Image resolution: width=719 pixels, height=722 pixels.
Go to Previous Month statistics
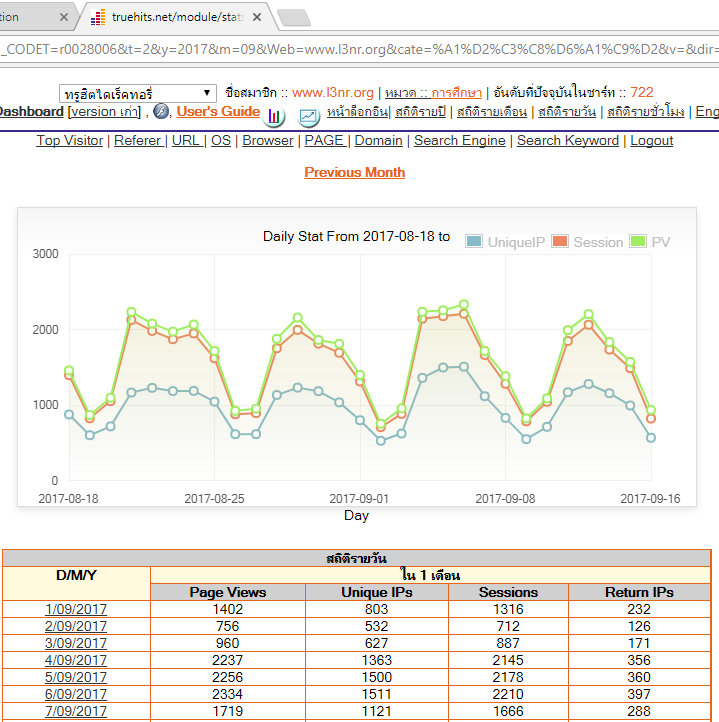pyautogui.click(x=354, y=172)
